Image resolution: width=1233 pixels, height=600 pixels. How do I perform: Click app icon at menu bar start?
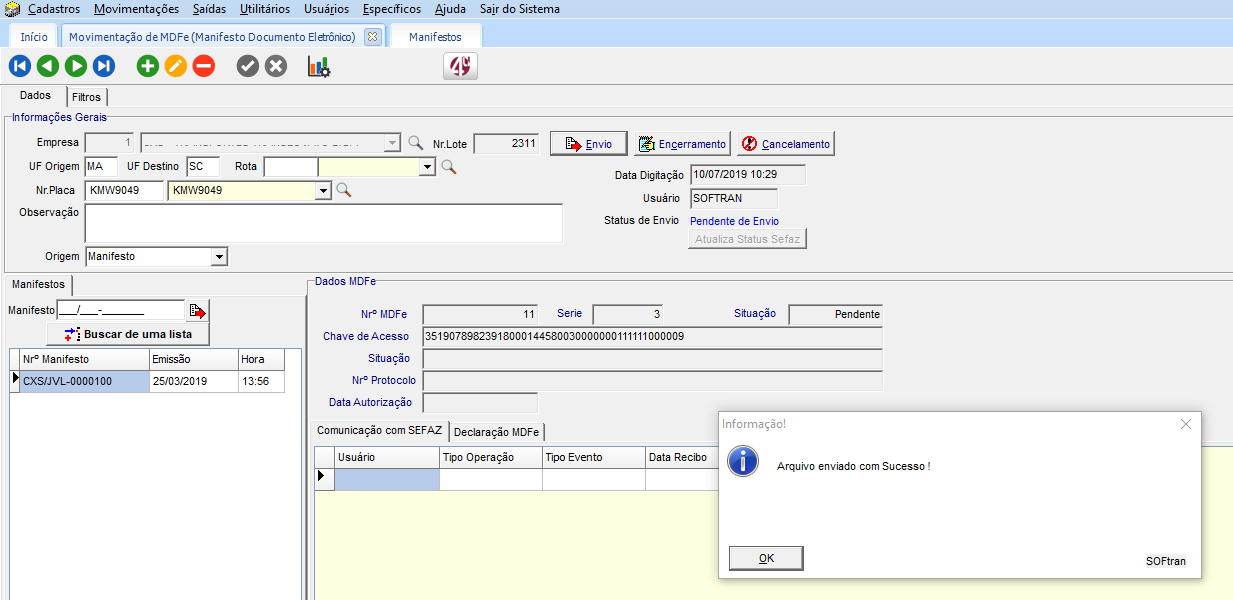pyautogui.click(x=13, y=9)
